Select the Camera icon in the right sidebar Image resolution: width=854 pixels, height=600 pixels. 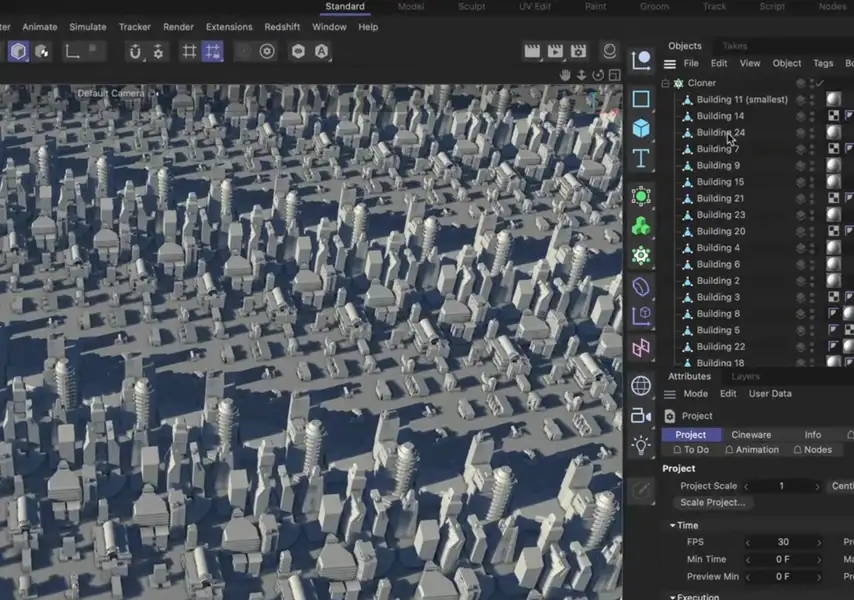point(642,414)
